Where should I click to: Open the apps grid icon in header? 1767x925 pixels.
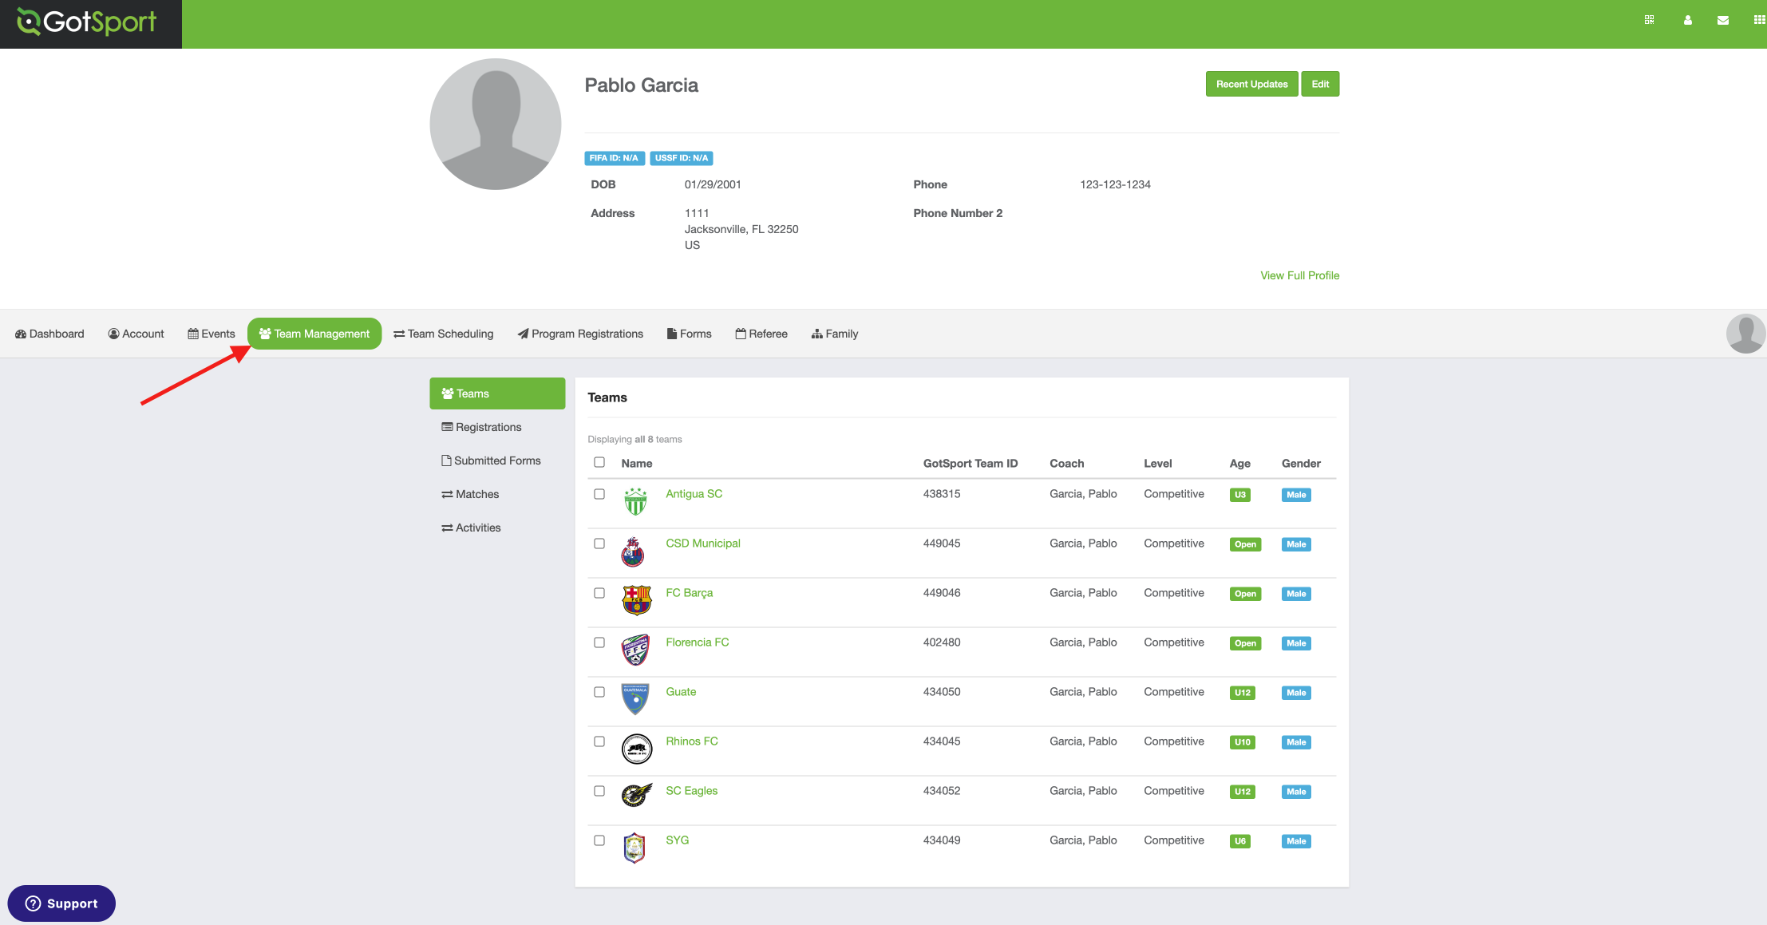1759,20
